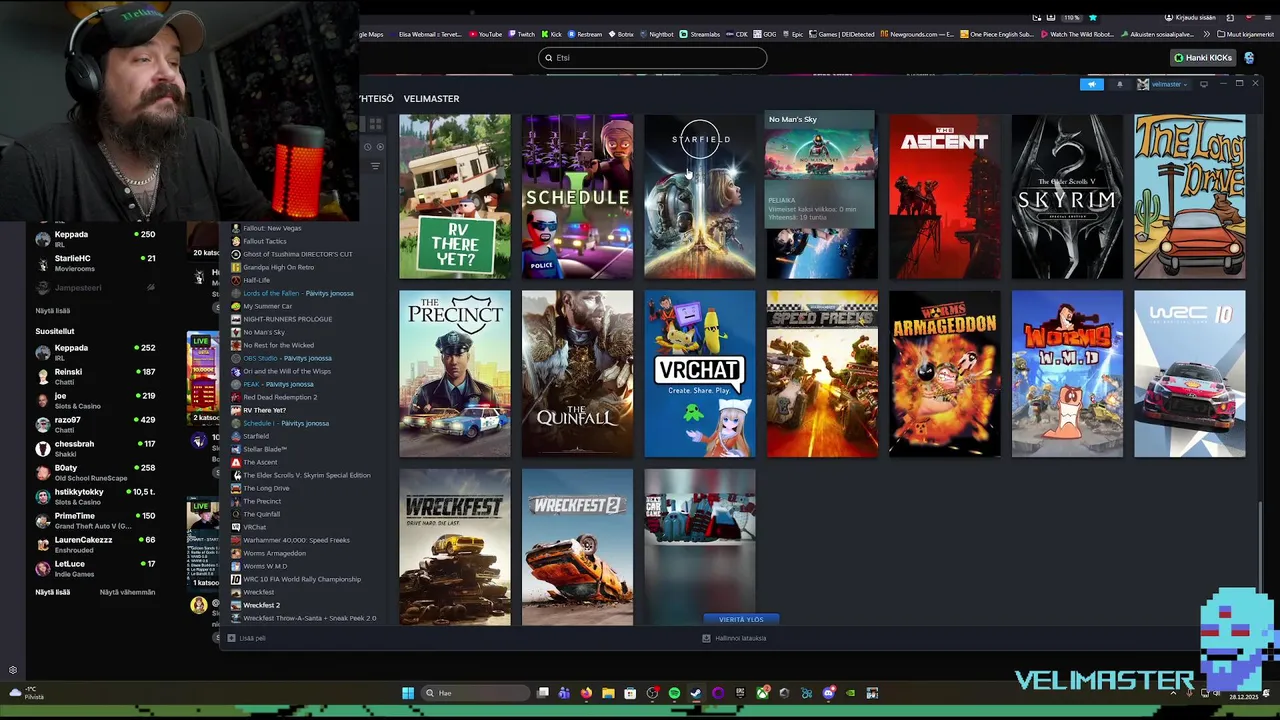Open the Worms Armageddon cover

click(x=945, y=373)
